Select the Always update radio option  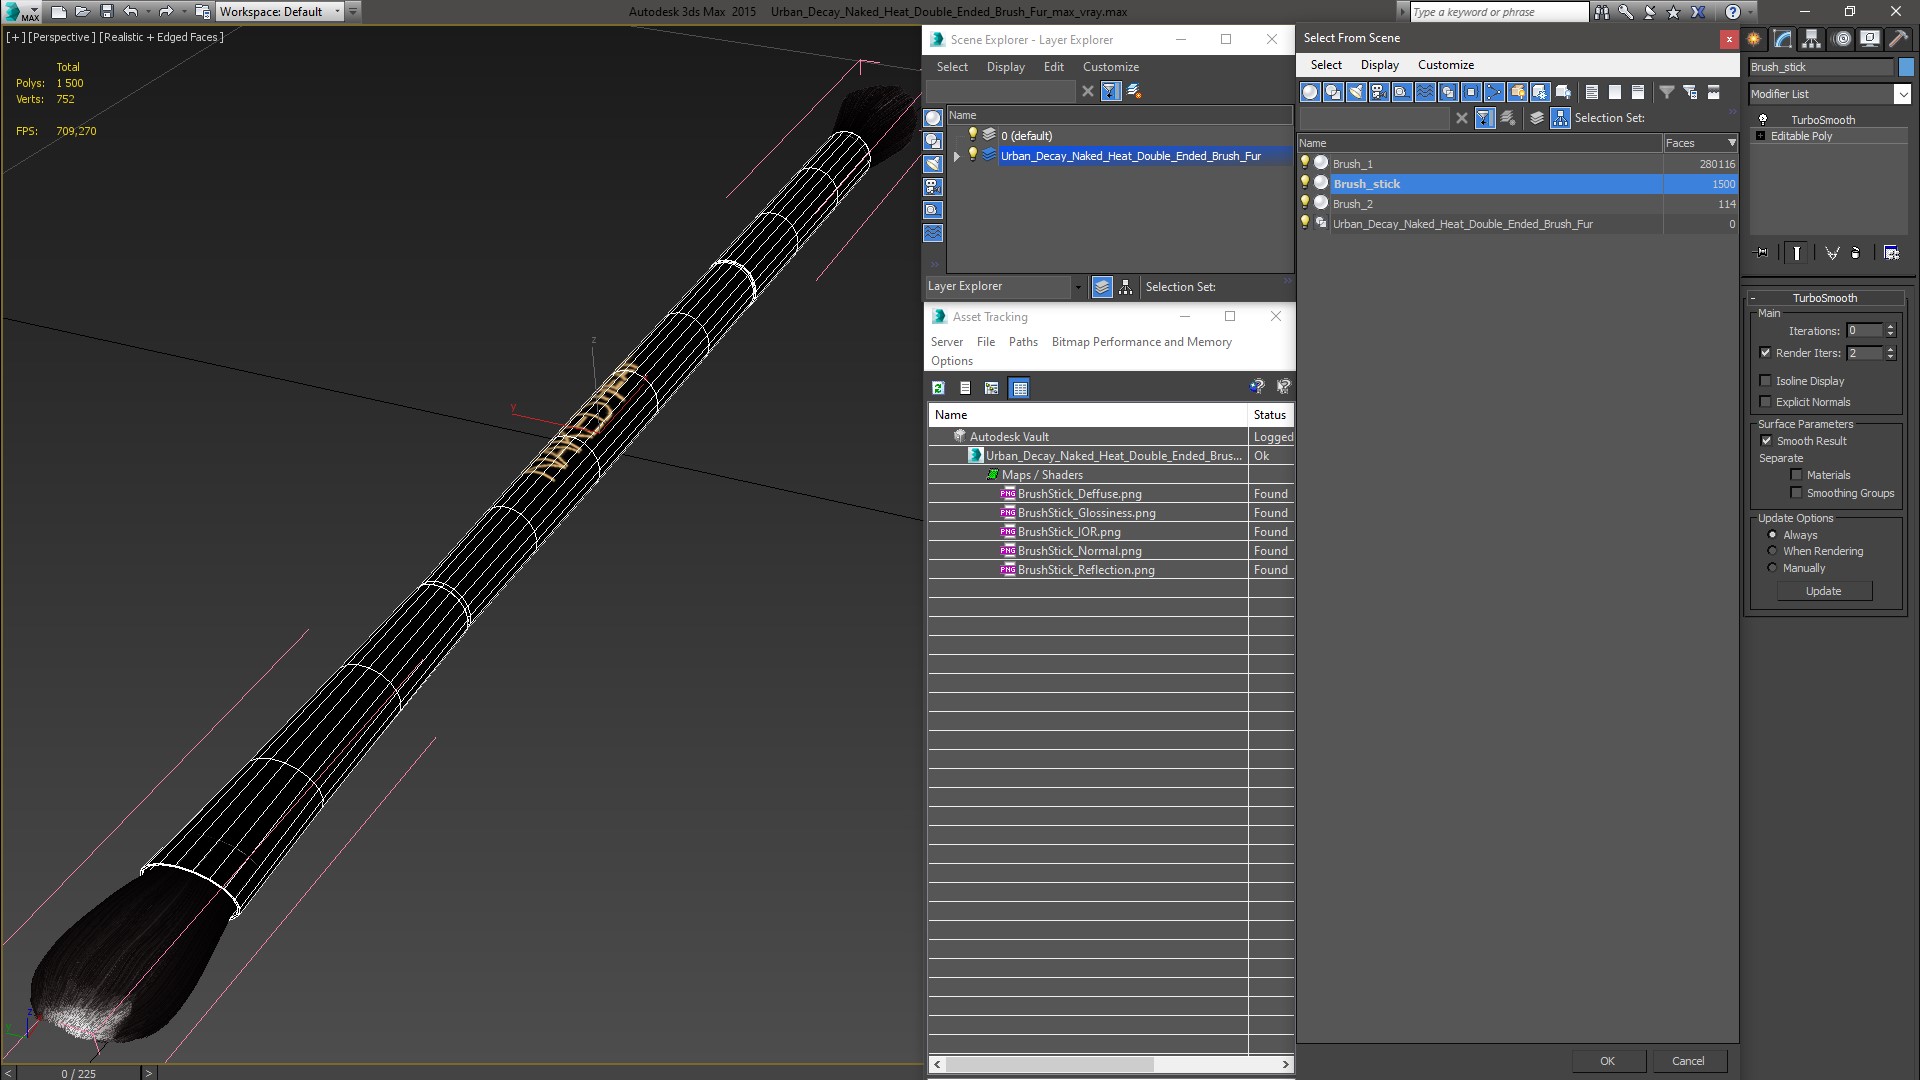click(x=1772, y=535)
